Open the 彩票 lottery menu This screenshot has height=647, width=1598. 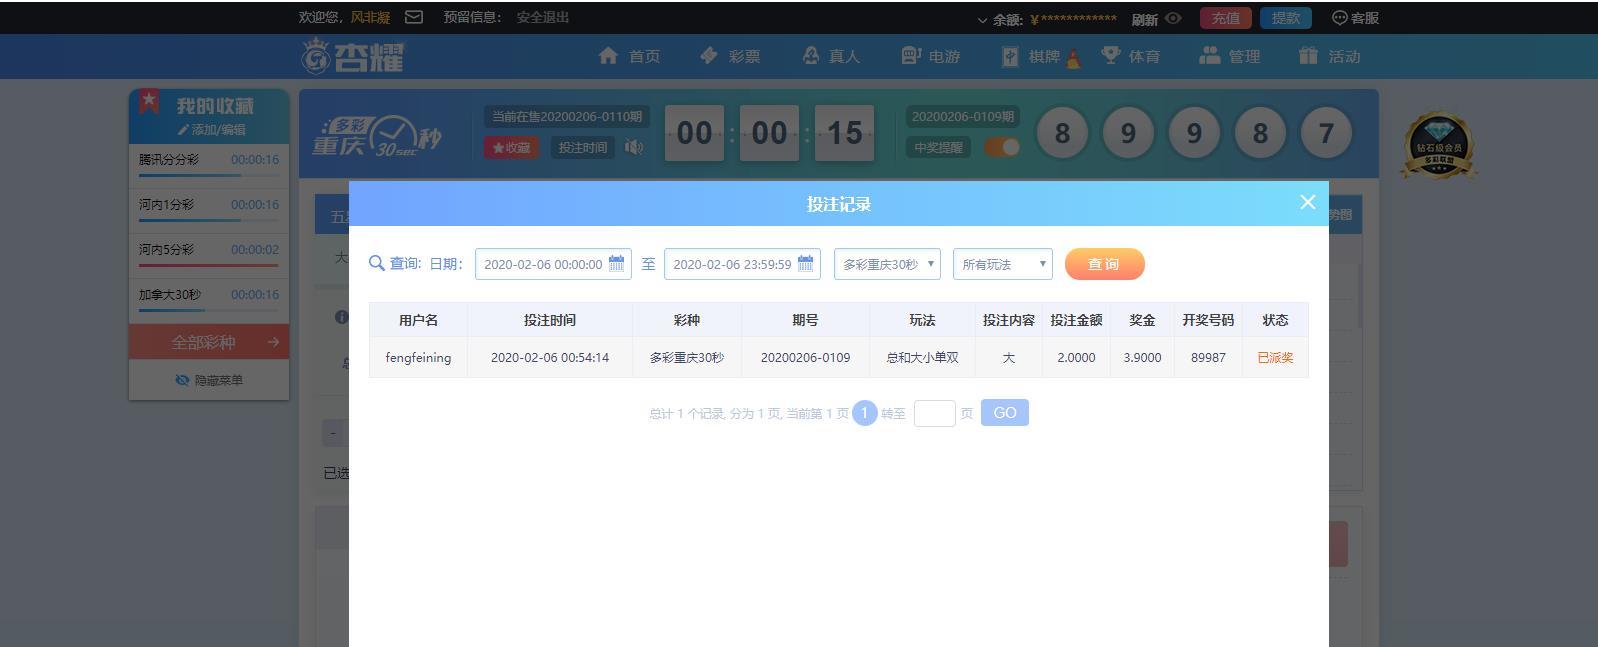pos(730,56)
